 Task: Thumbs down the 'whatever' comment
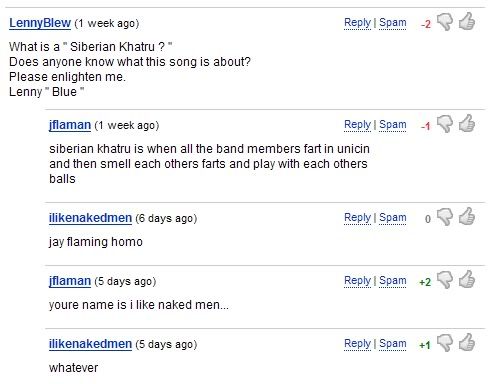(445, 343)
